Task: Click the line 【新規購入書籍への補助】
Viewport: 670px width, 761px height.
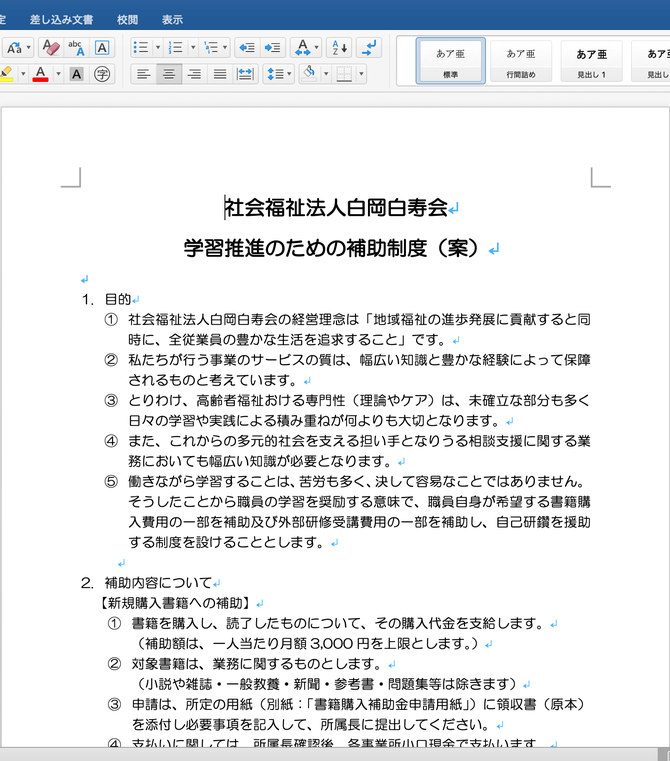Action: coord(175,603)
